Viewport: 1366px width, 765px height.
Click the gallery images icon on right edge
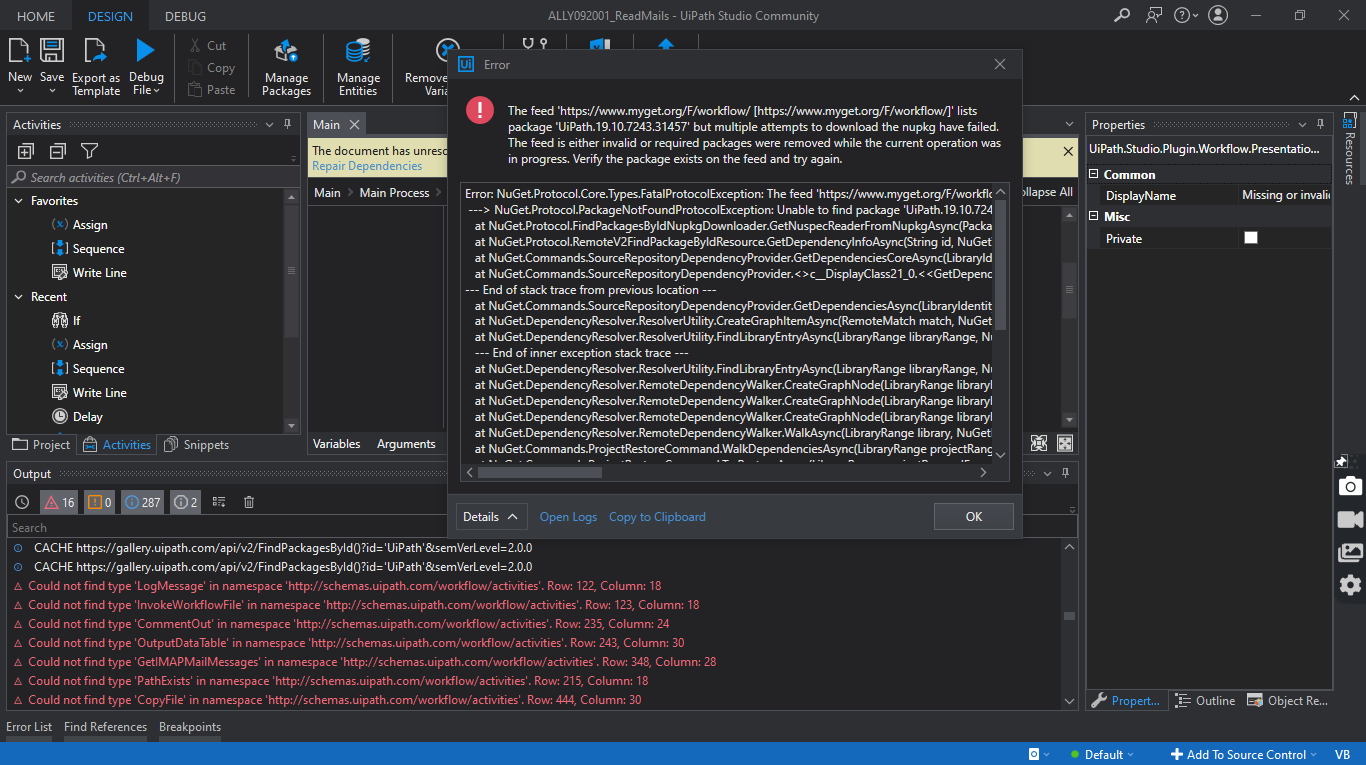pyautogui.click(x=1350, y=552)
